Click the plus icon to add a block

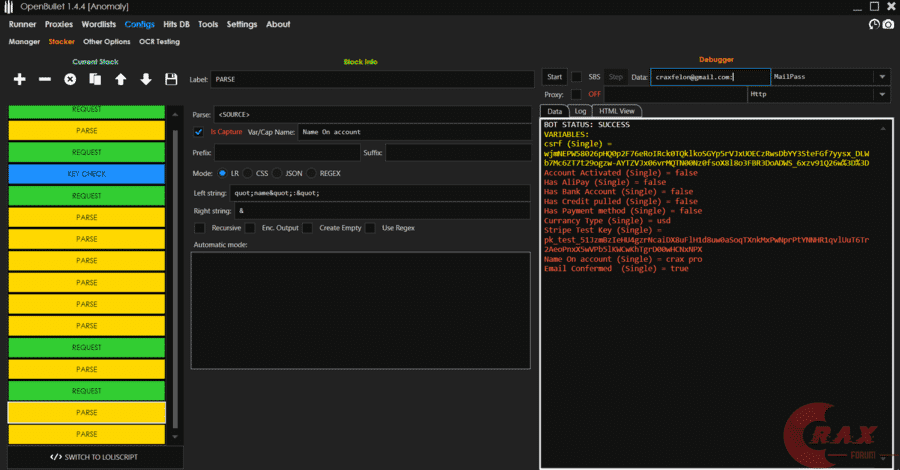click(x=20, y=79)
